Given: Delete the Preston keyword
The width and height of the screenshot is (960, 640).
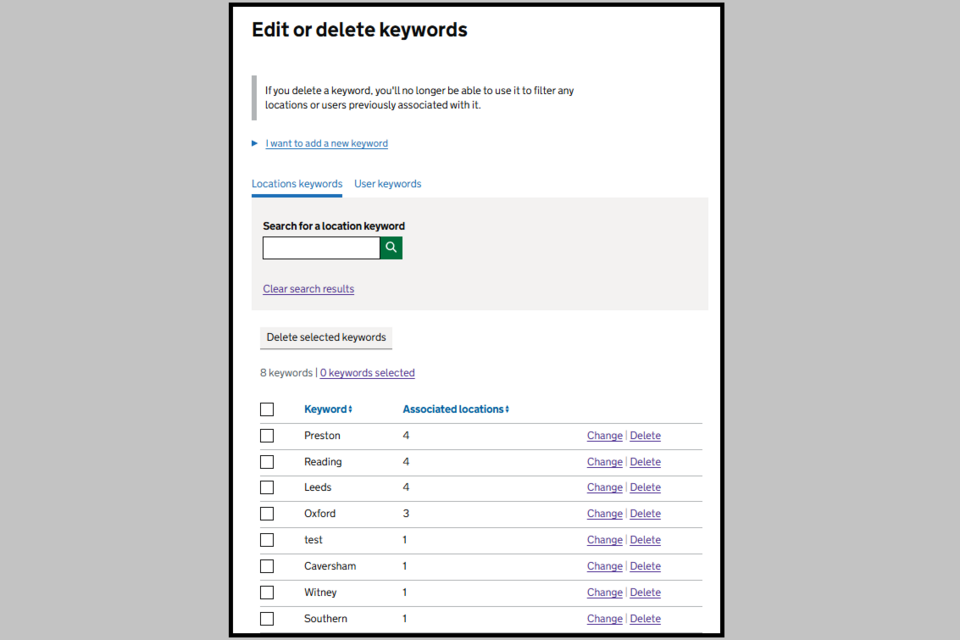Looking at the screenshot, I should click(645, 436).
